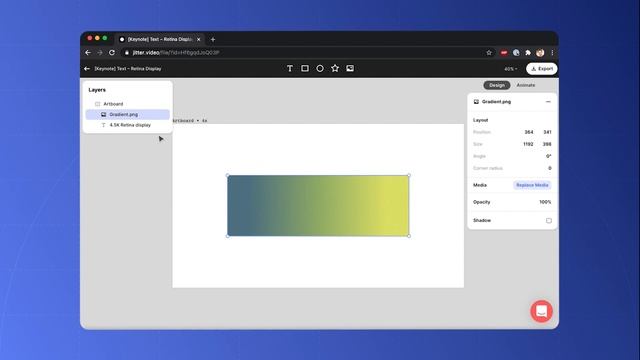Open the 40% zoom dropdown
The image size is (640, 360).
coord(510,69)
